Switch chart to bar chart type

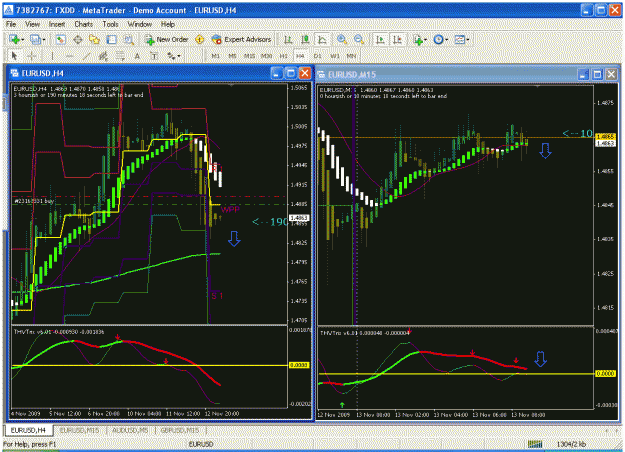288,39
